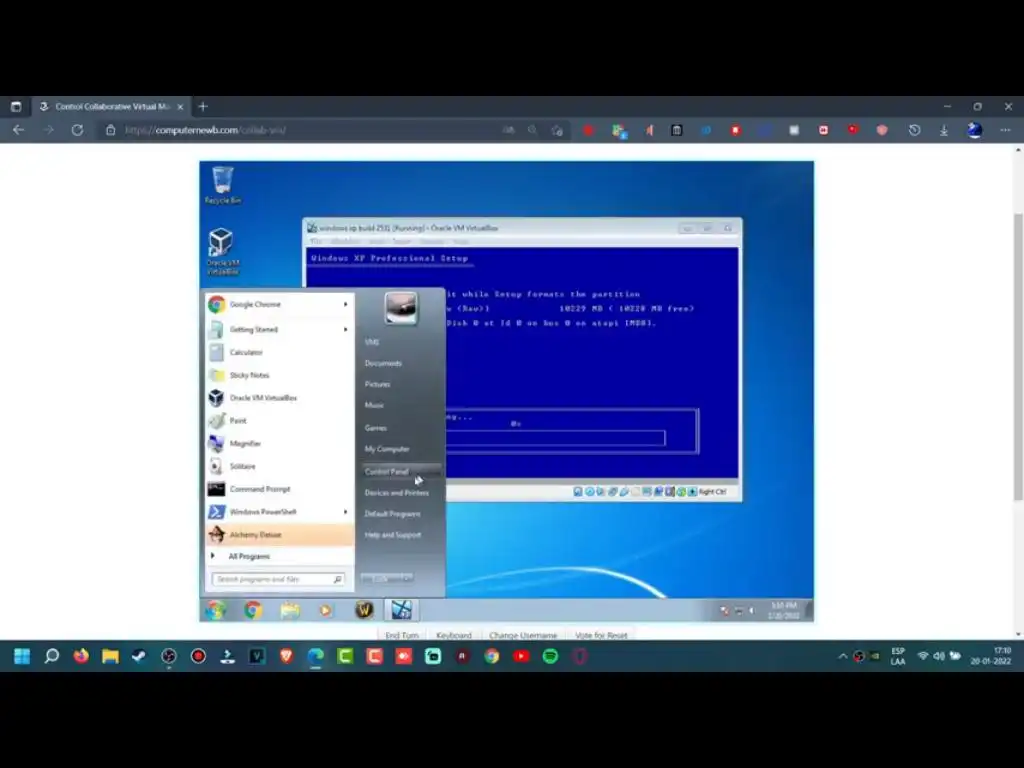Open Steam on host taskbar
This screenshot has width=1024, height=768.
click(x=139, y=656)
